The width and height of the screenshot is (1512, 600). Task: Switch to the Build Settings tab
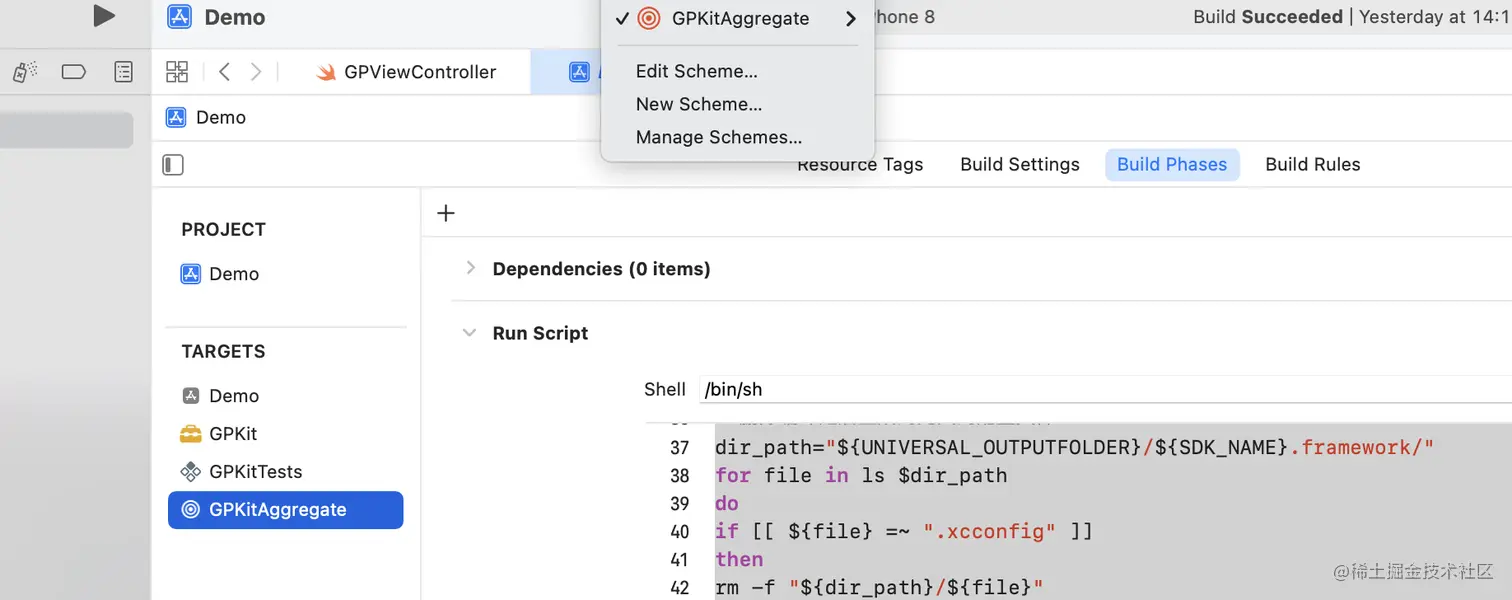click(1019, 165)
